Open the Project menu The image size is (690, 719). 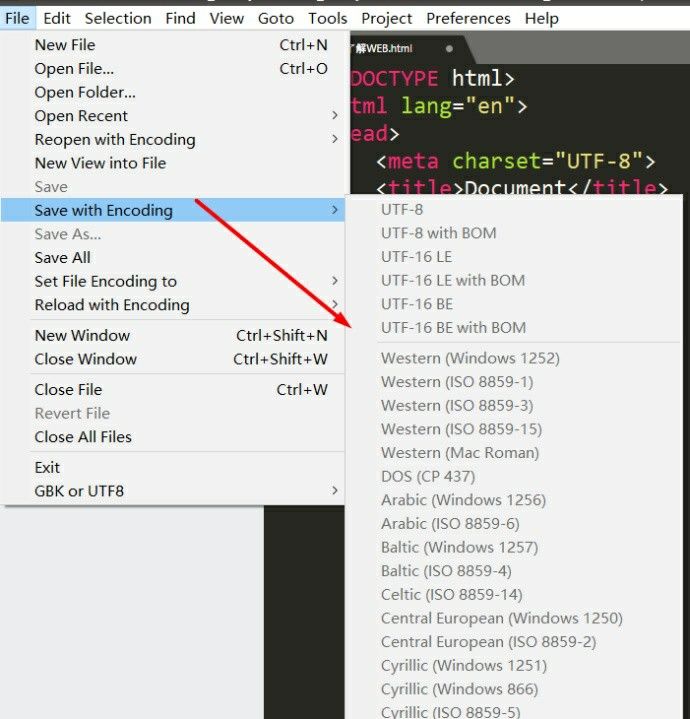click(x=386, y=18)
